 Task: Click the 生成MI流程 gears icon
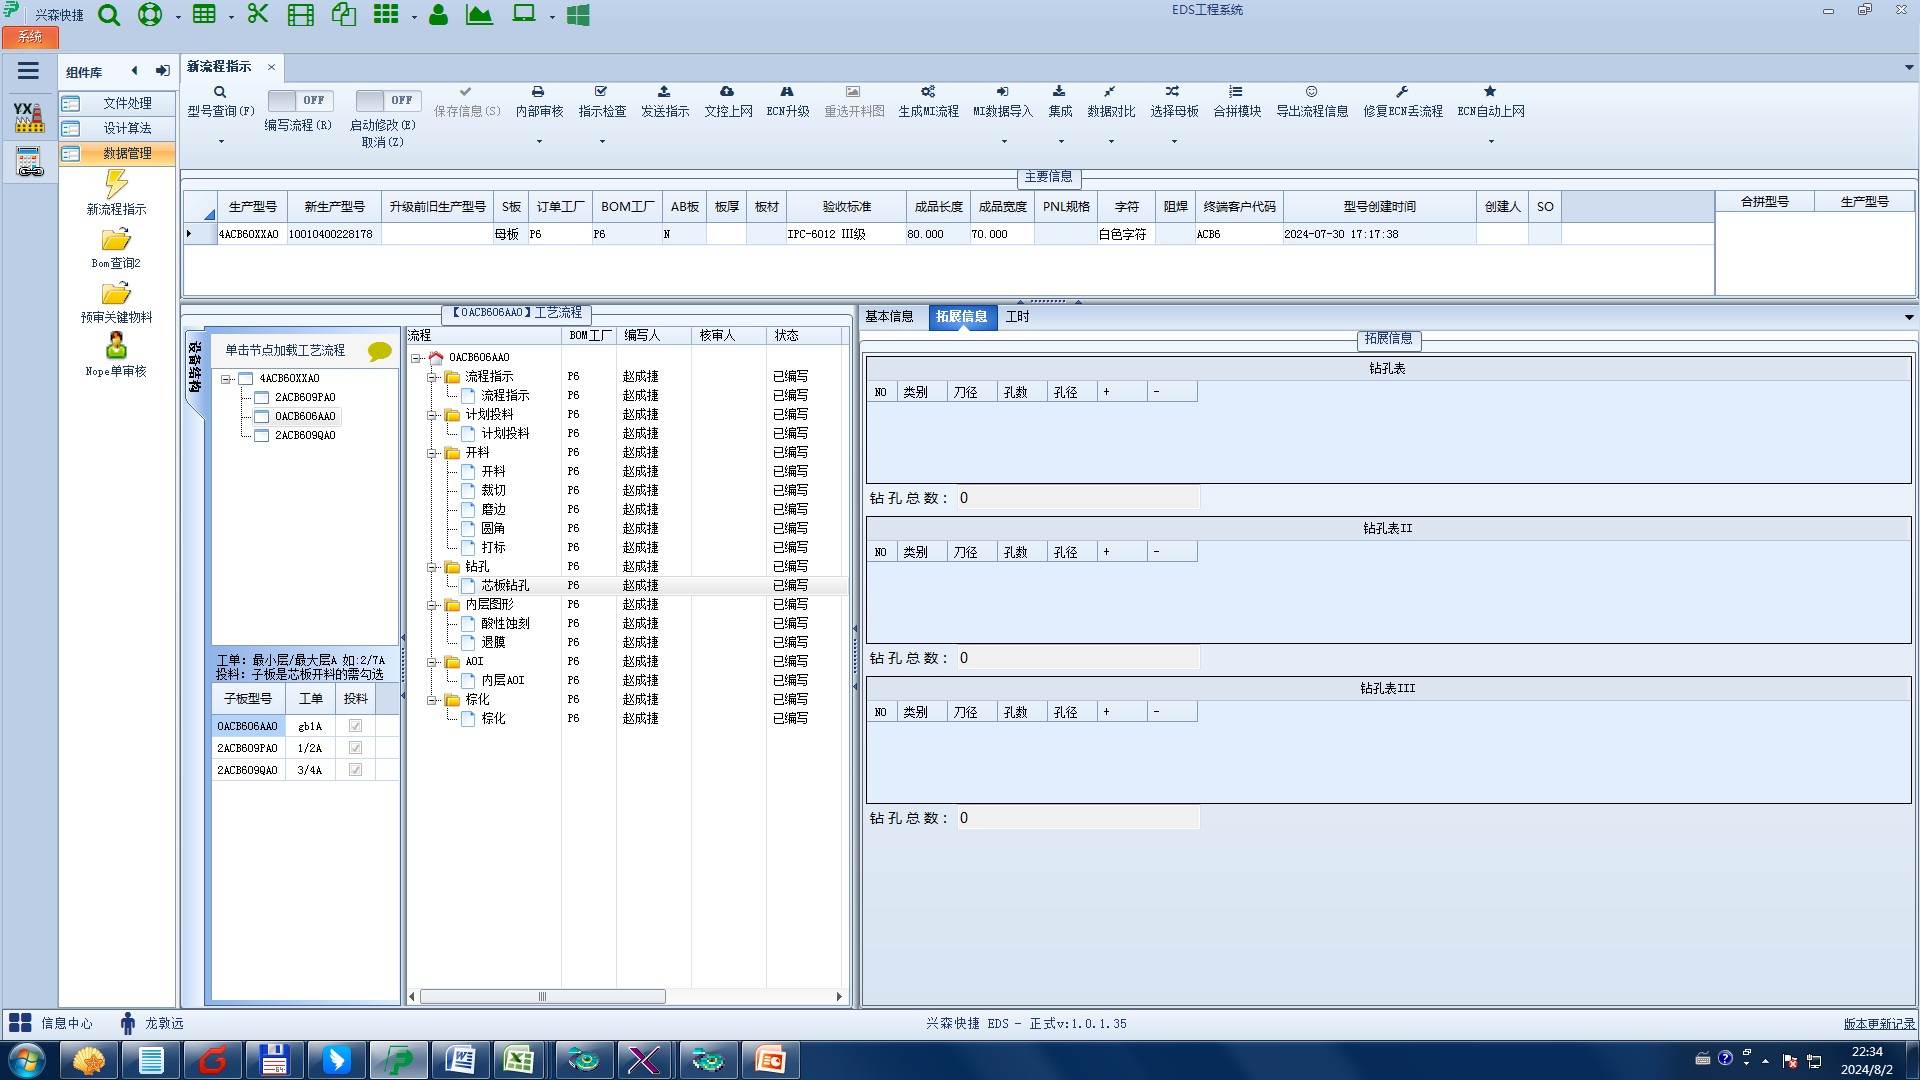coord(927,92)
